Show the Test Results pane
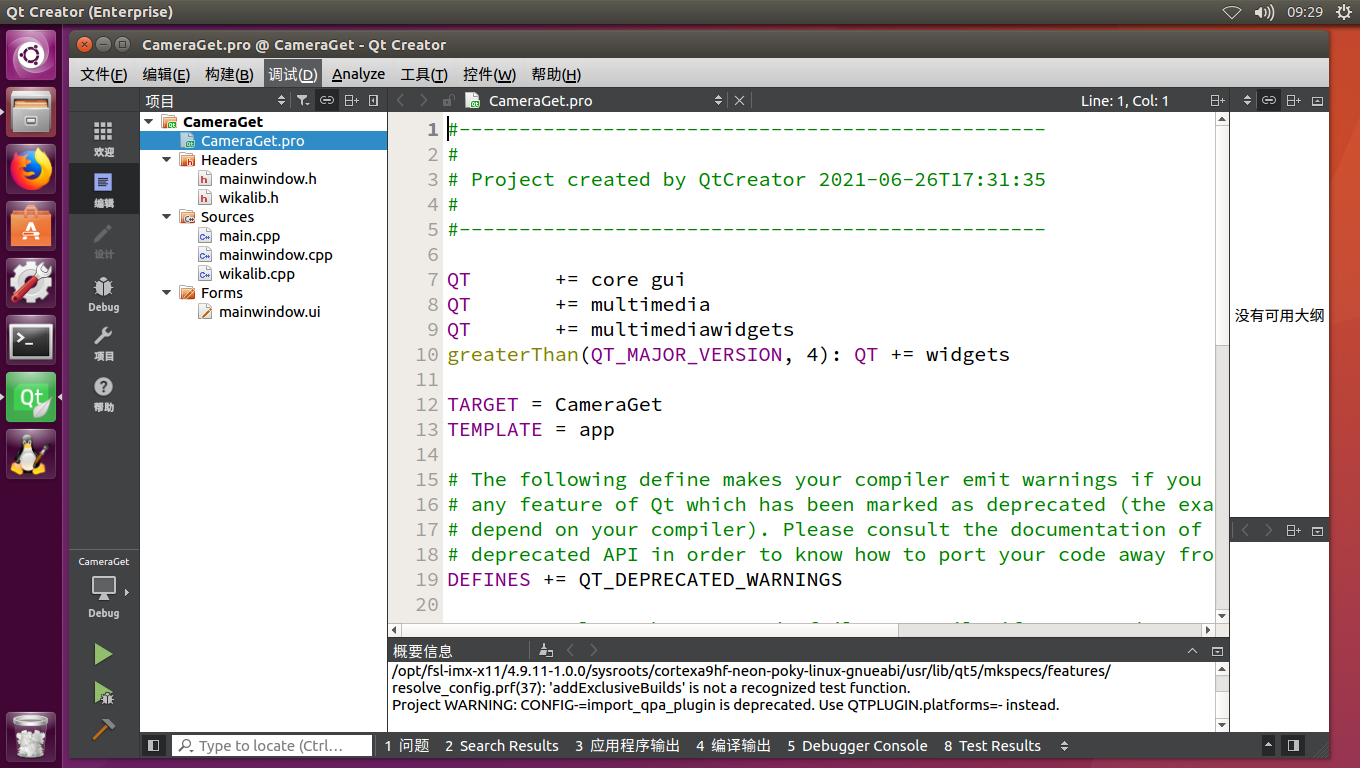Image resolution: width=1360 pixels, height=768 pixels. (992, 746)
